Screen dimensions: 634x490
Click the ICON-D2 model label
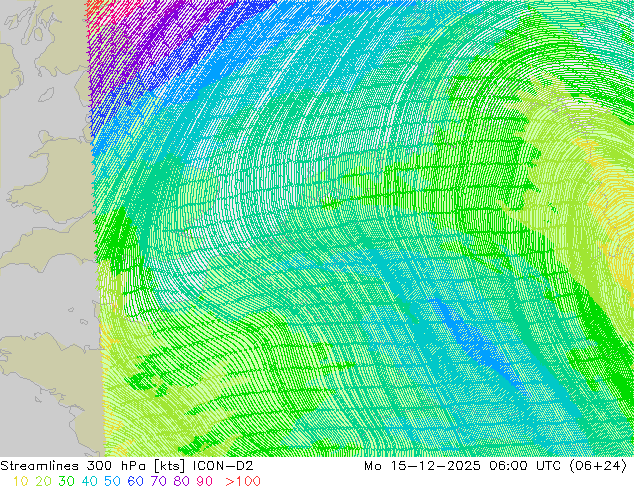pyautogui.click(x=223, y=466)
